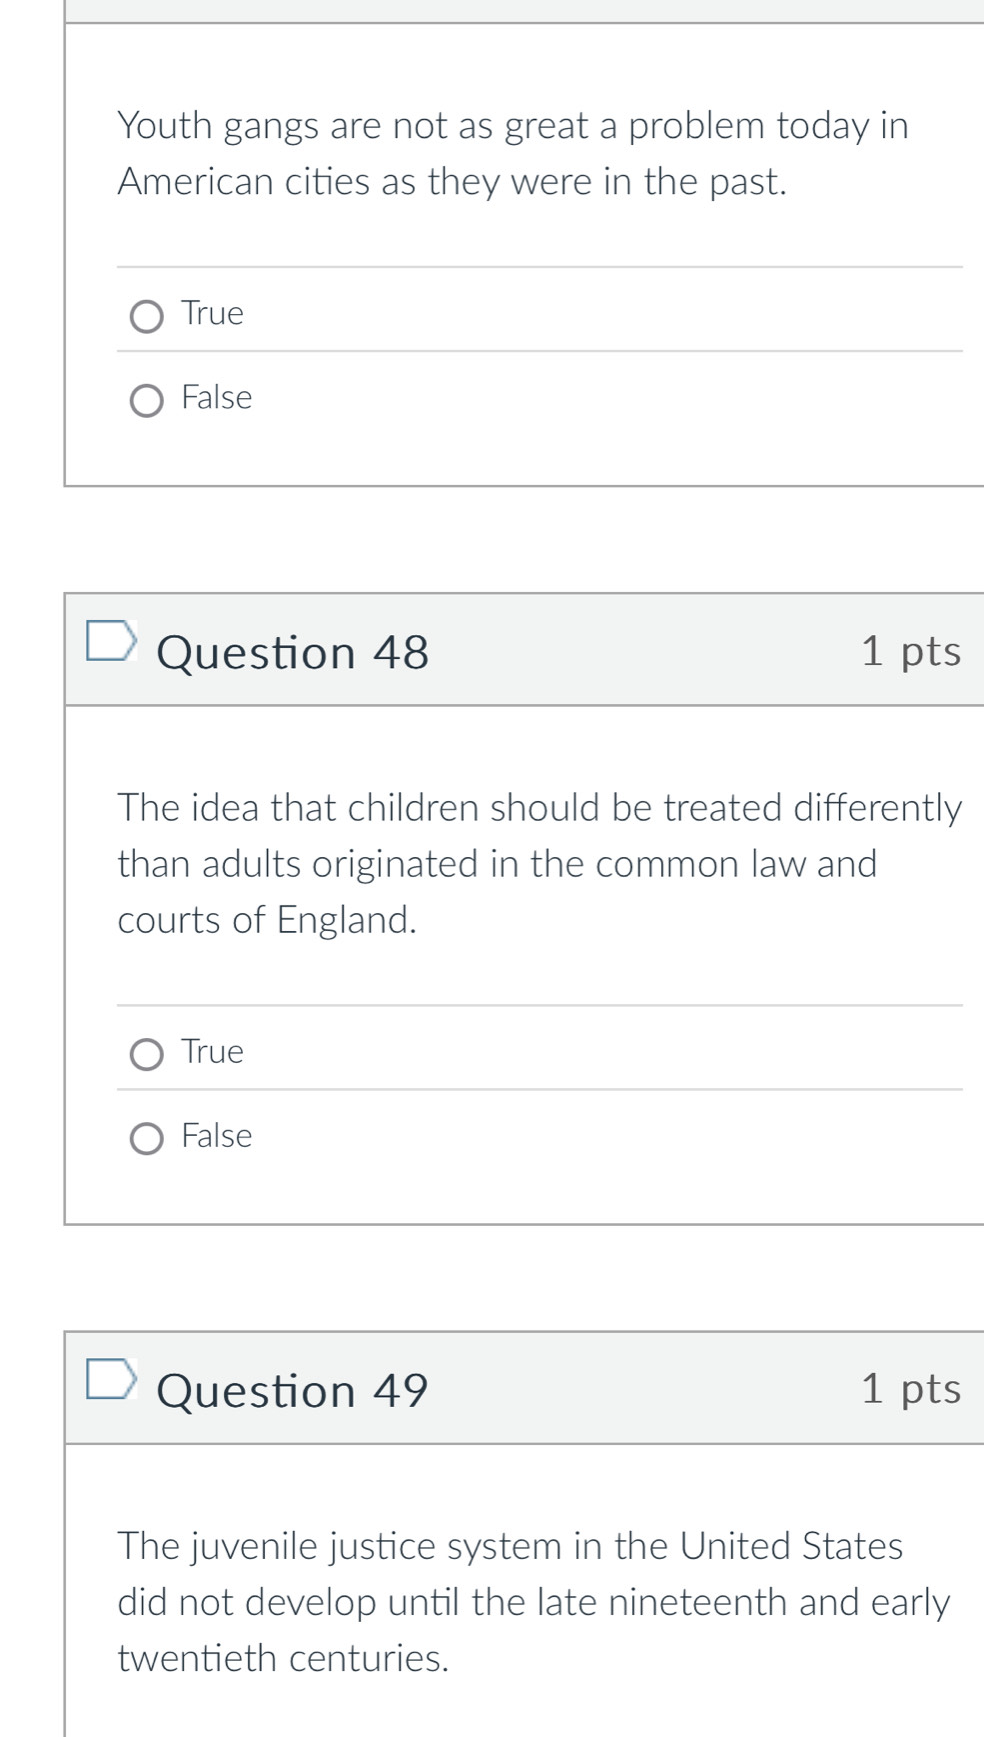Click the False answer row for youth gangs

tap(540, 397)
